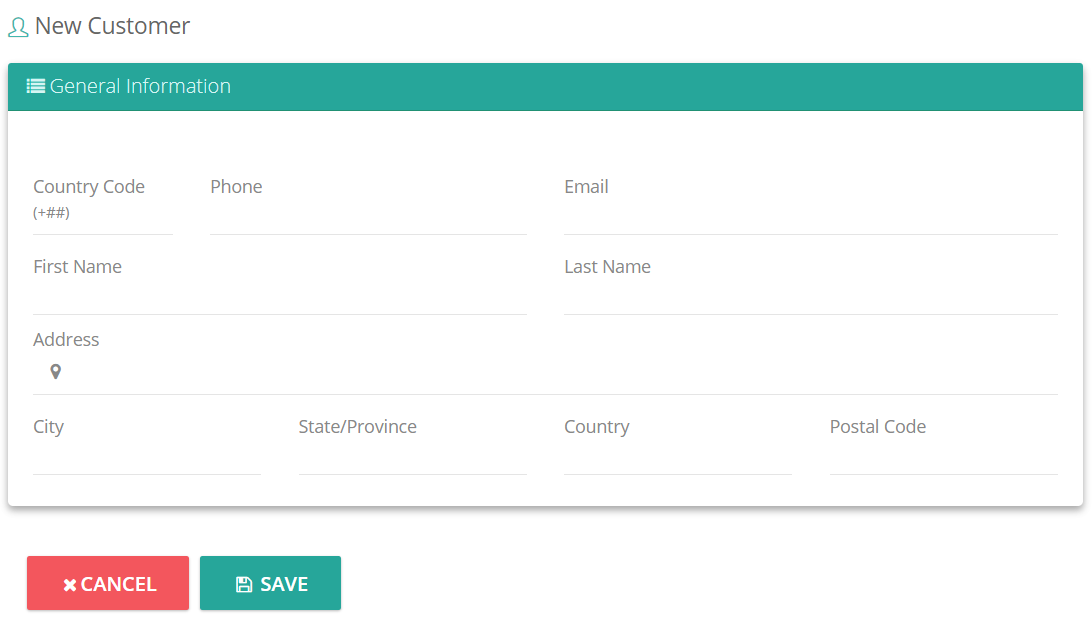Viewport: 1092px width, 631px height.
Task: Click the floppy disk icon on Save button
Action: [244, 584]
